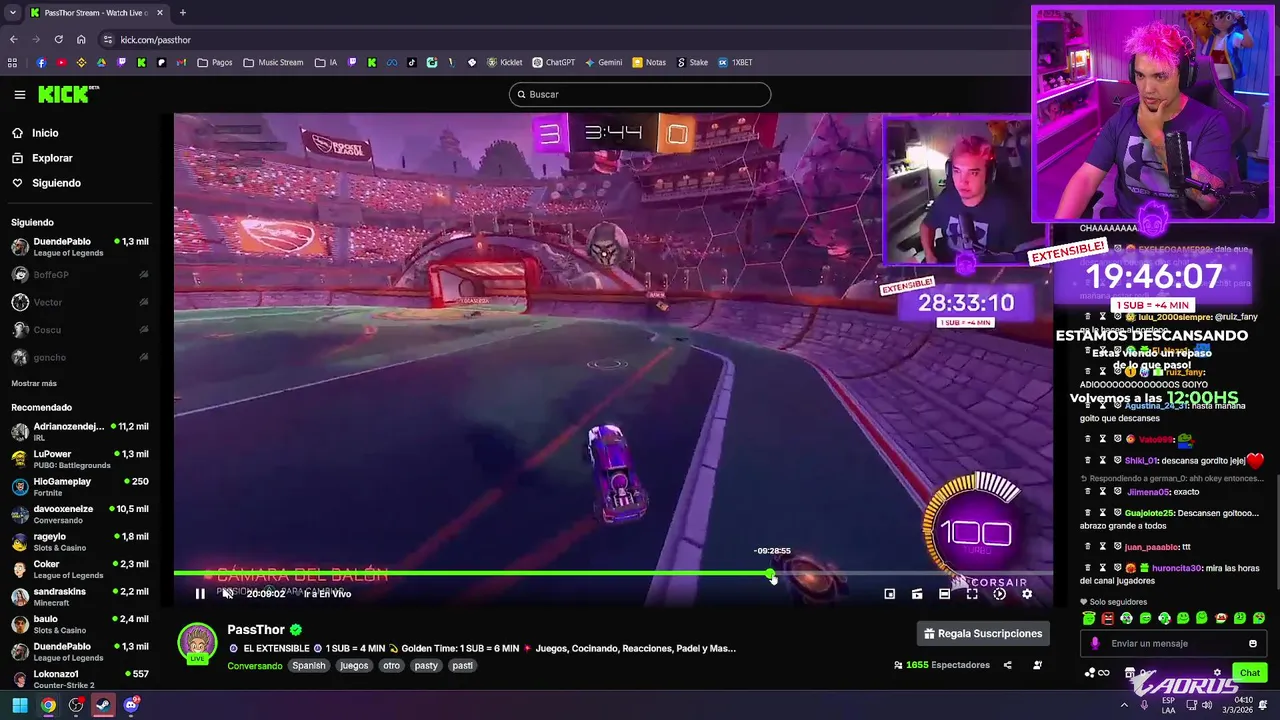Open a new Chrome tab
Image resolution: width=1280 pixels, height=720 pixels.
[x=182, y=13]
